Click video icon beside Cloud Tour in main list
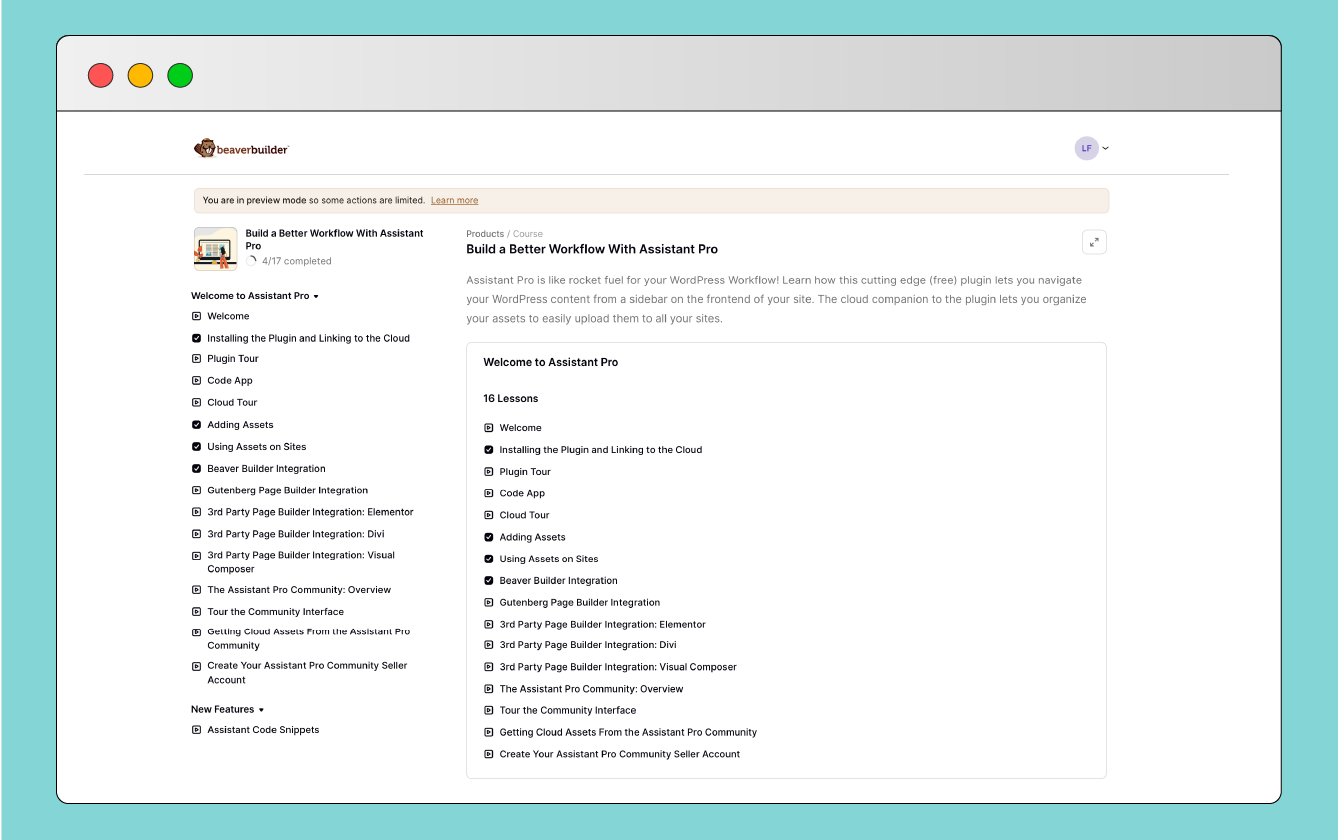 coord(489,515)
